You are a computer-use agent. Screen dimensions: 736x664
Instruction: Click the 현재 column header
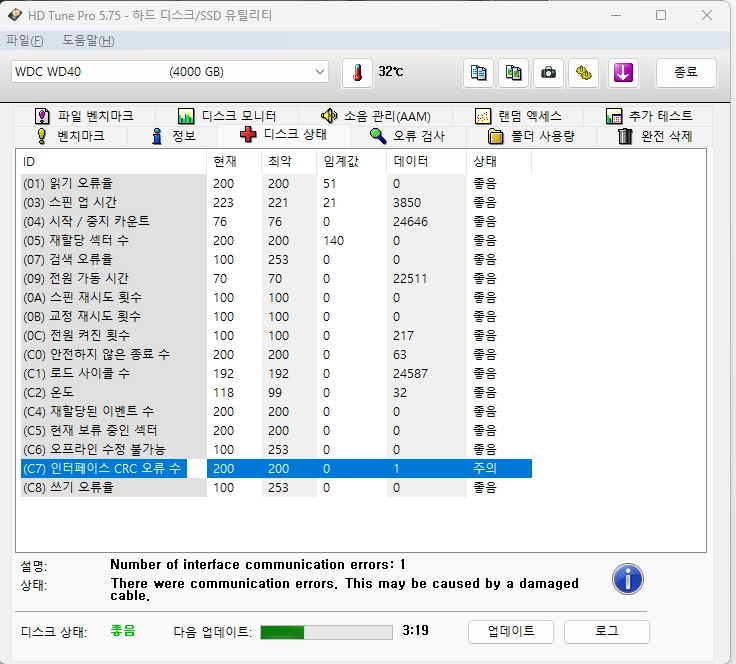[x=234, y=162]
